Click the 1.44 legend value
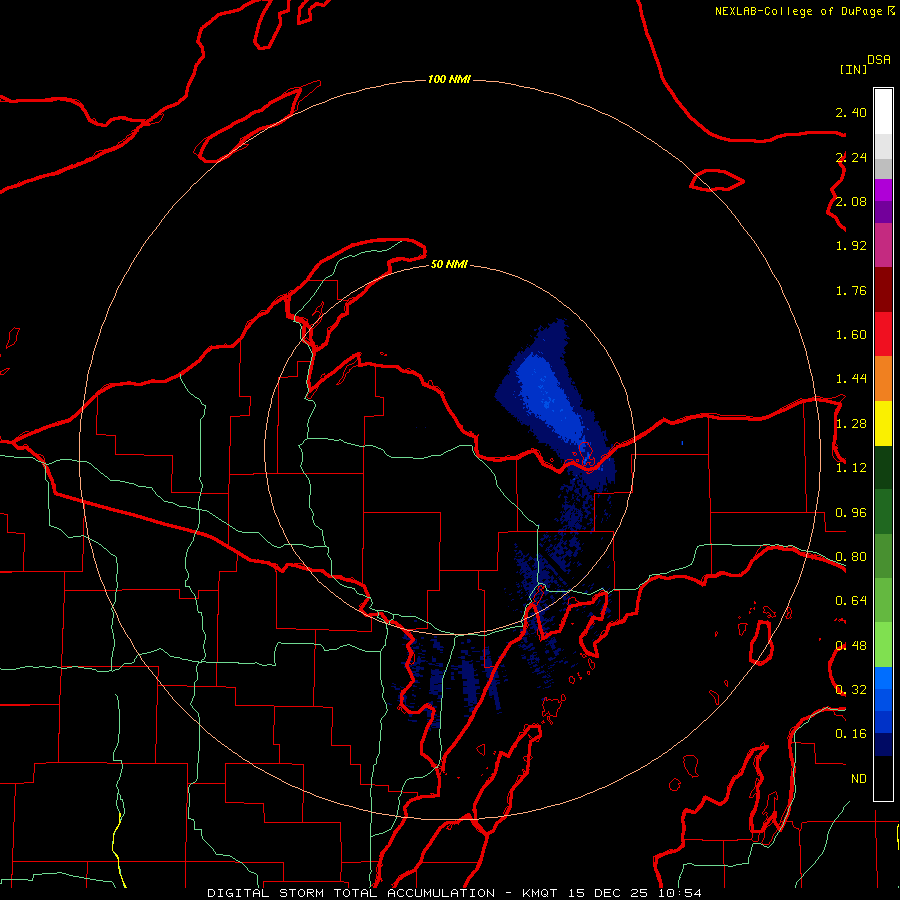The width and height of the screenshot is (900, 900). [x=851, y=379]
